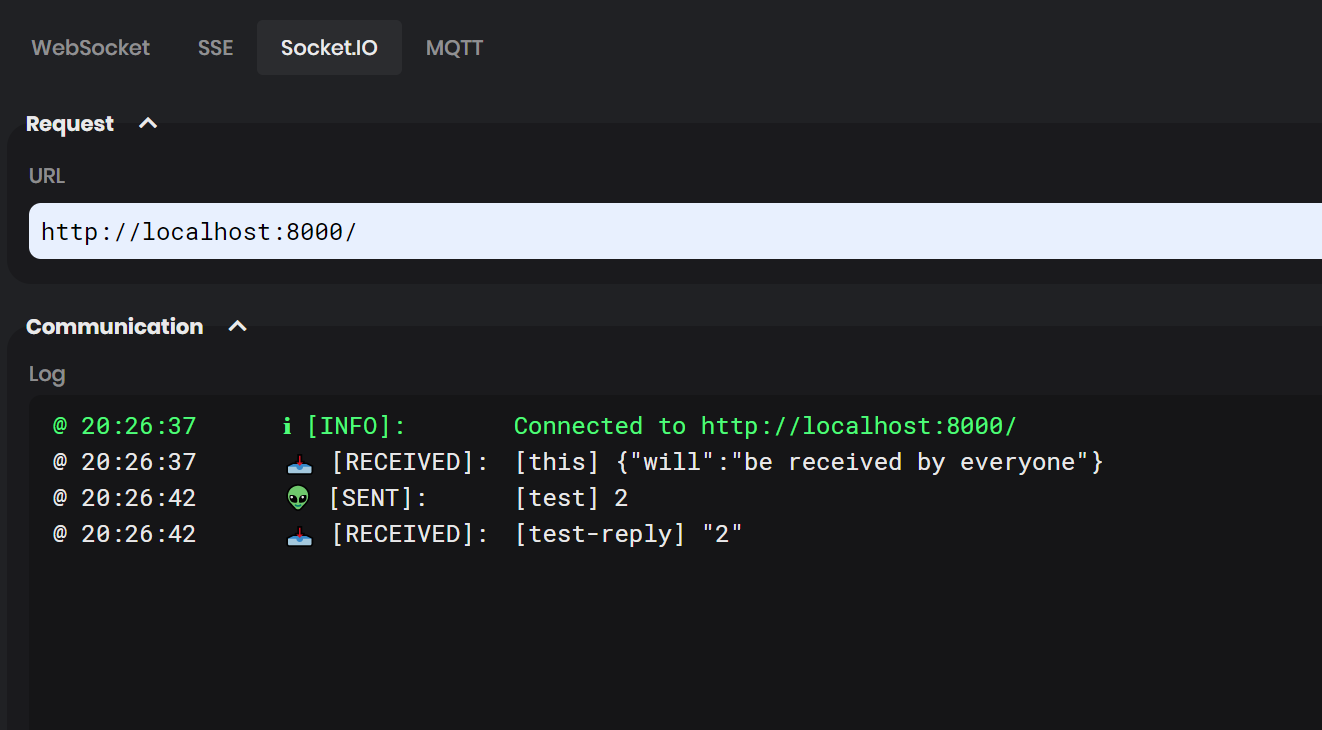Select the "[test] 2" sent message
This screenshot has width=1322, height=730.
point(571,498)
